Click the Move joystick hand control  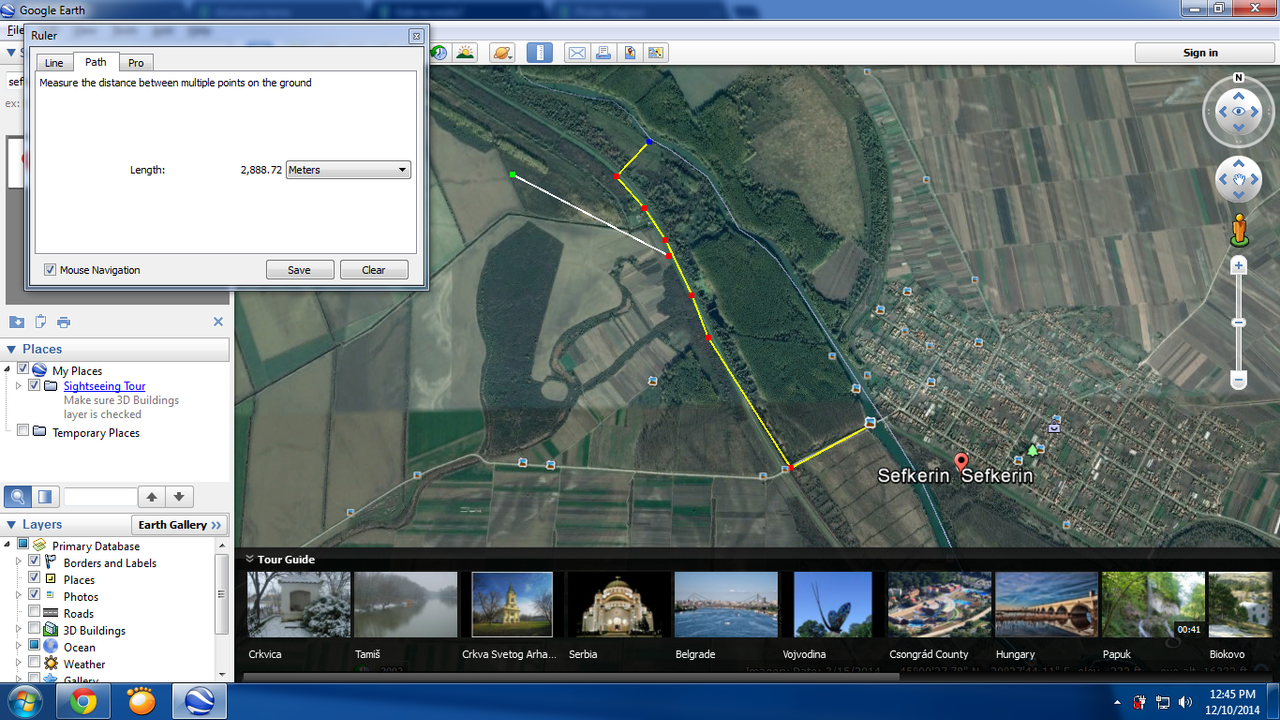click(x=1239, y=181)
